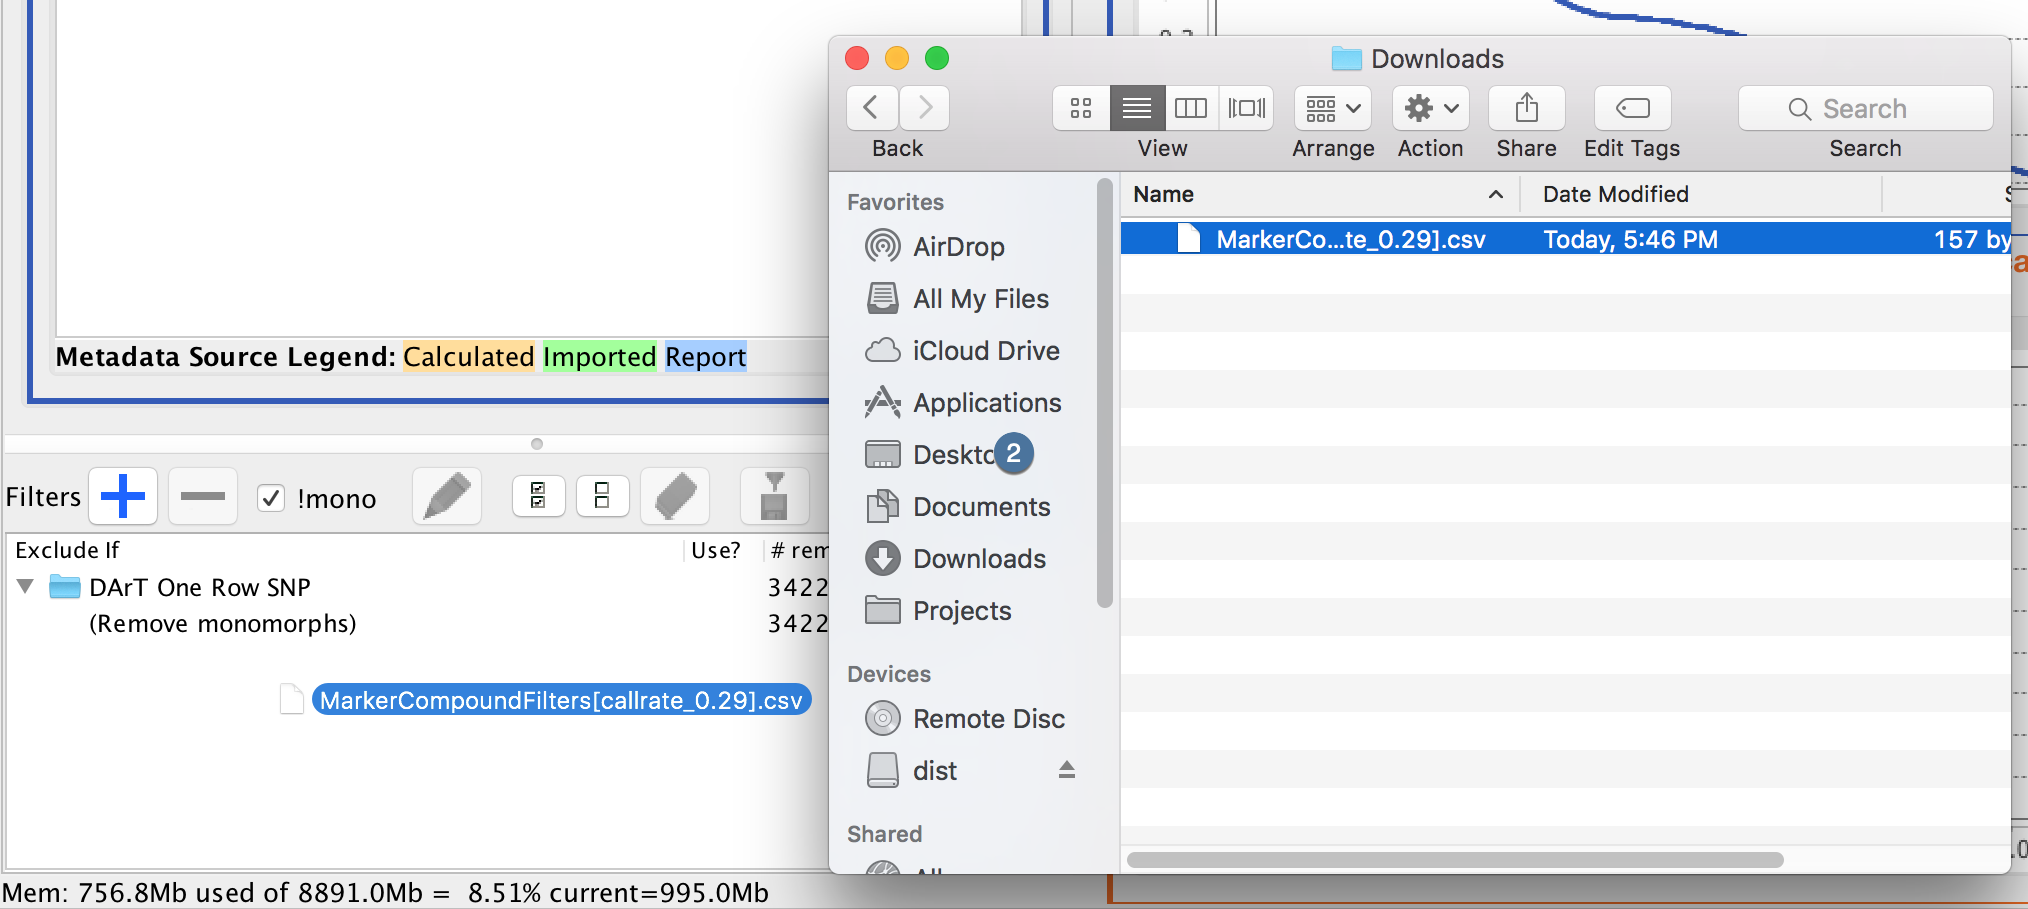Click today's 5:46 PM date cell
The width and height of the screenshot is (2028, 909).
pos(1630,240)
